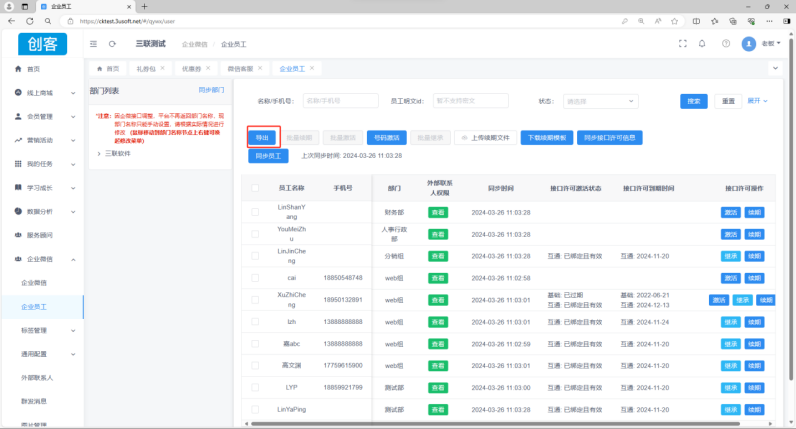Viewport: 796px width, 429px height.
Task: Close the 礼券包 tab
Action: point(162,68)
